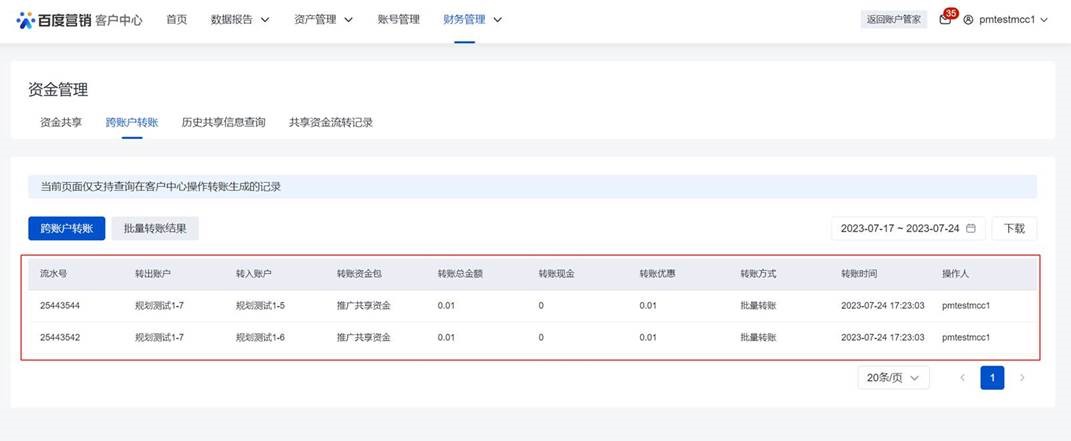Go to the next page arrow
This screenshot has height=441, width=1071.
tap(1022, 378)
